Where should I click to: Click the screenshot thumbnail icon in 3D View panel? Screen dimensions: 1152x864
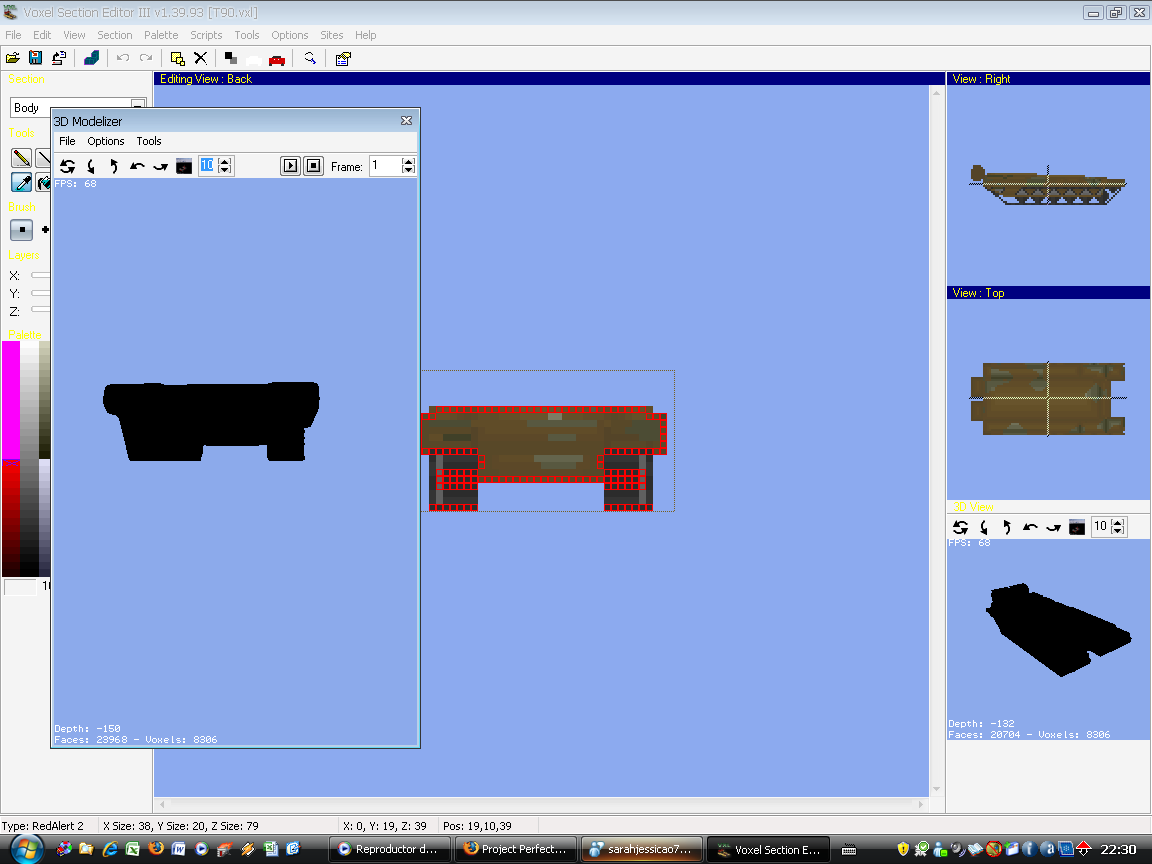tap(1077, 527)
